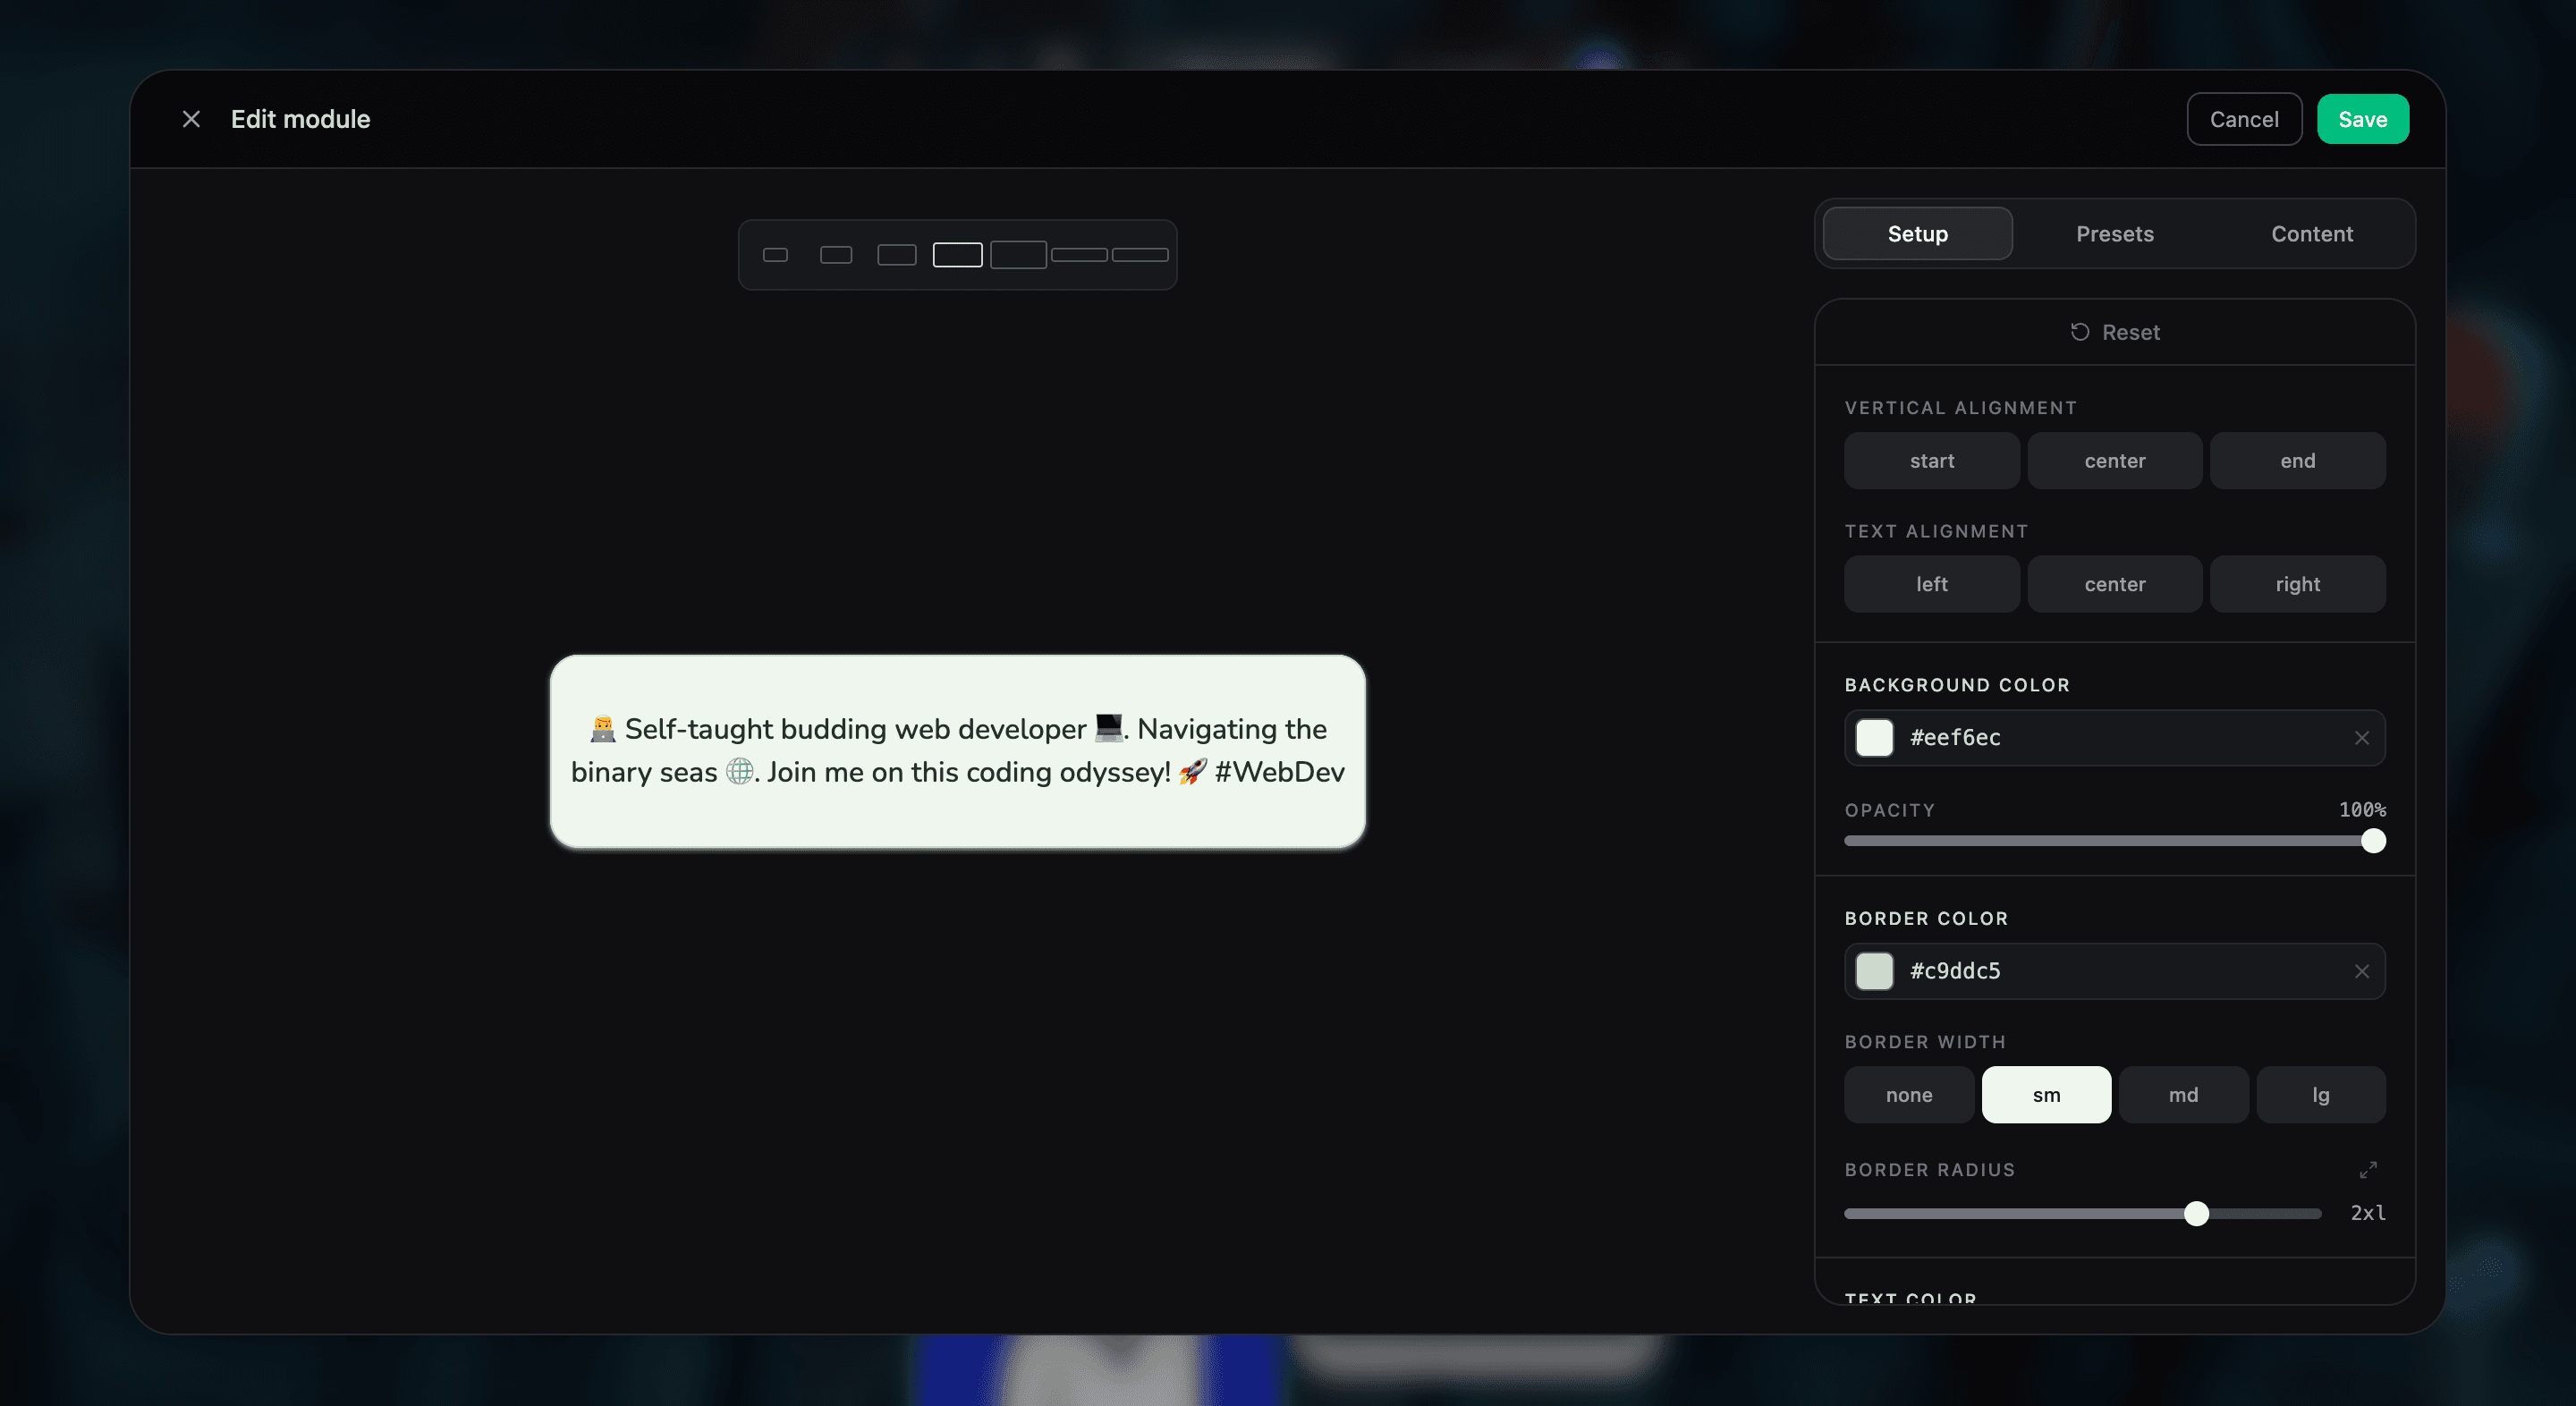Image resolution: width=2576 pixels, height=1406 pixels.
Task: Clear the border color with its X icon
Action: 2361,971
